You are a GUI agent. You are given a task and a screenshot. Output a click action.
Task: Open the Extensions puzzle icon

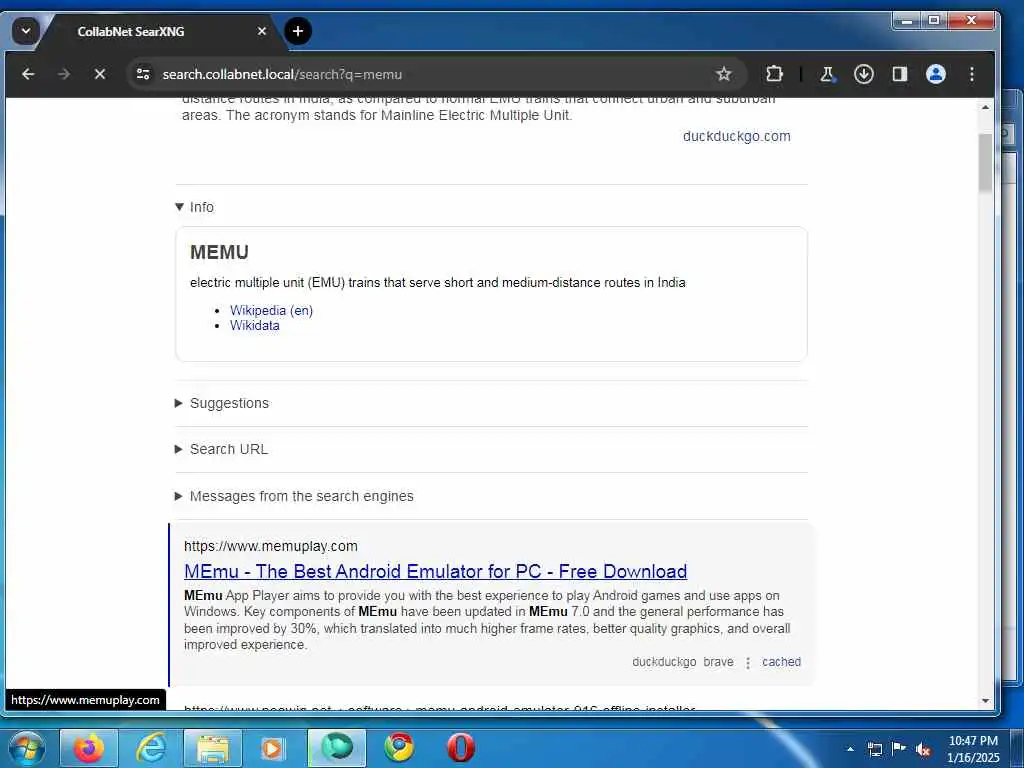point(775,74)
